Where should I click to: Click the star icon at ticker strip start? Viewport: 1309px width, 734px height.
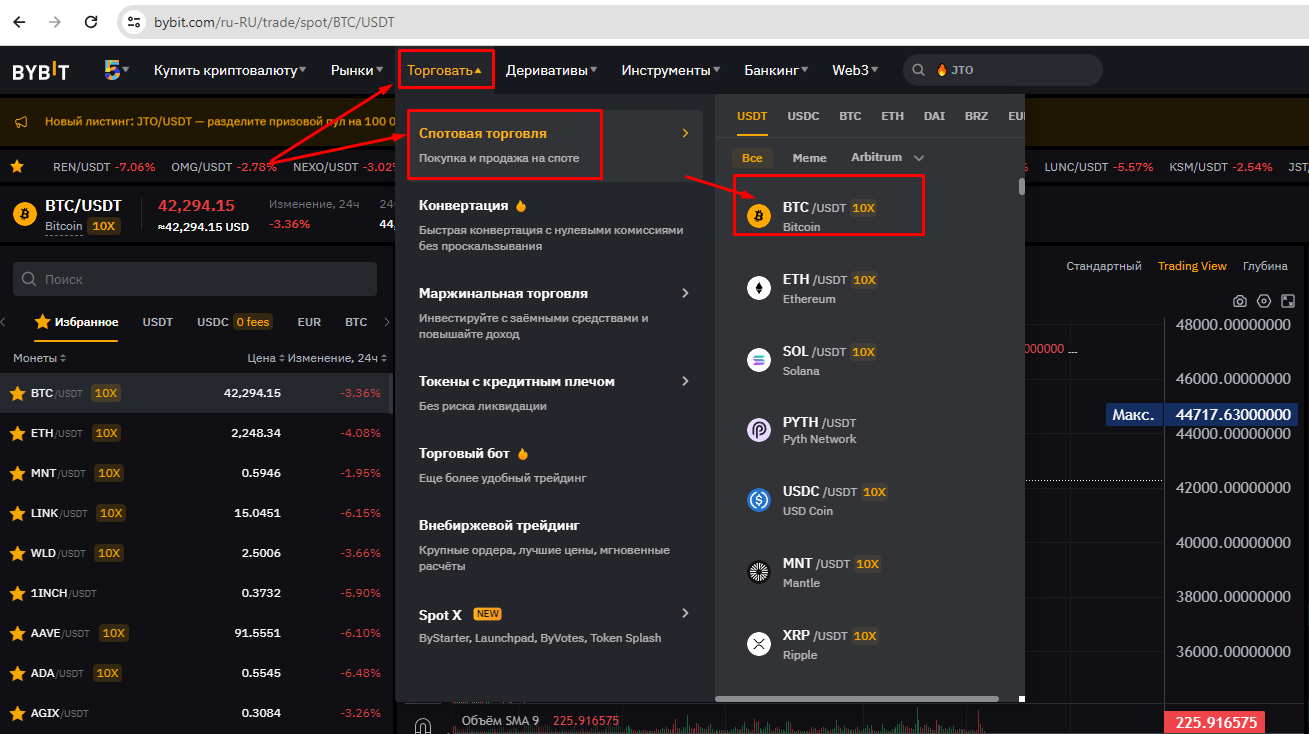(x=16, y=167)
